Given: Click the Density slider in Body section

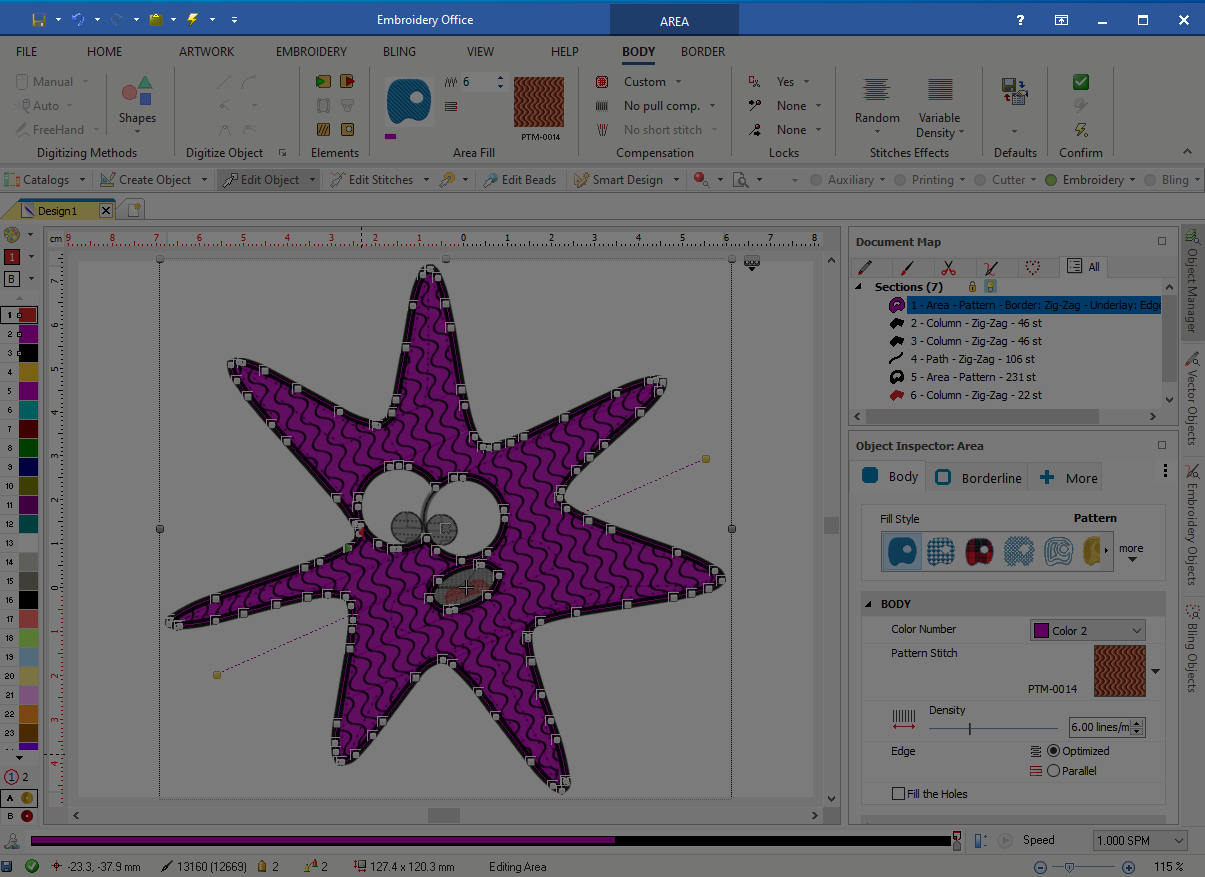Looking at the screenshot, I should click(969, 729).
